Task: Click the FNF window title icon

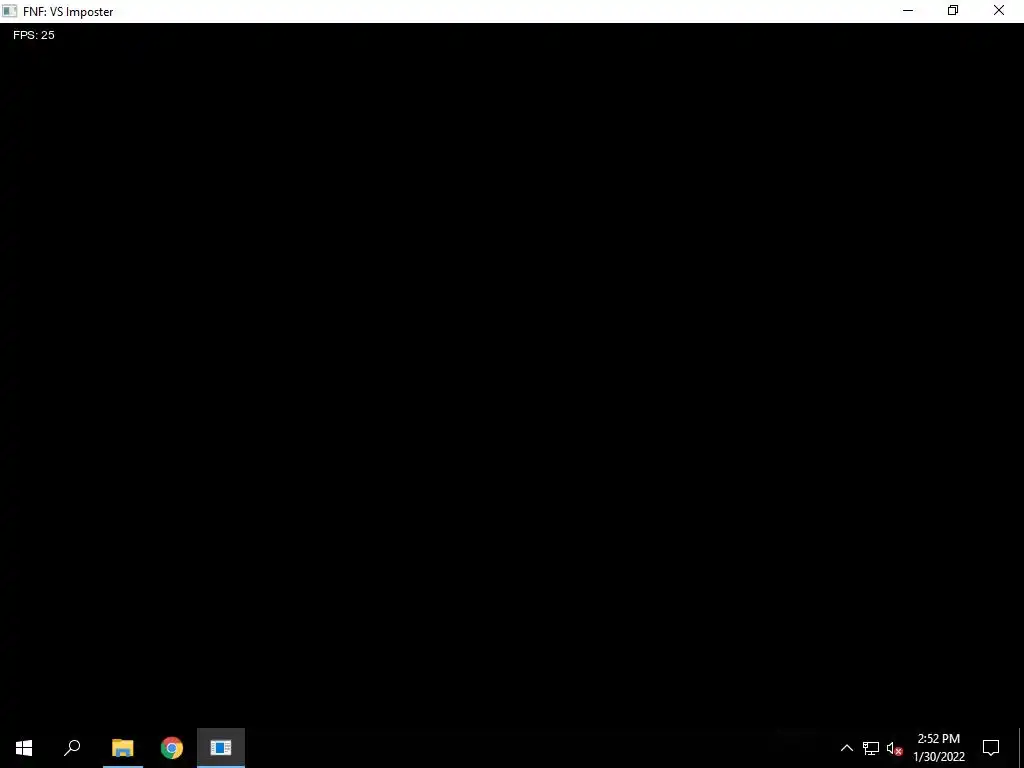Action: click(10, 11)
